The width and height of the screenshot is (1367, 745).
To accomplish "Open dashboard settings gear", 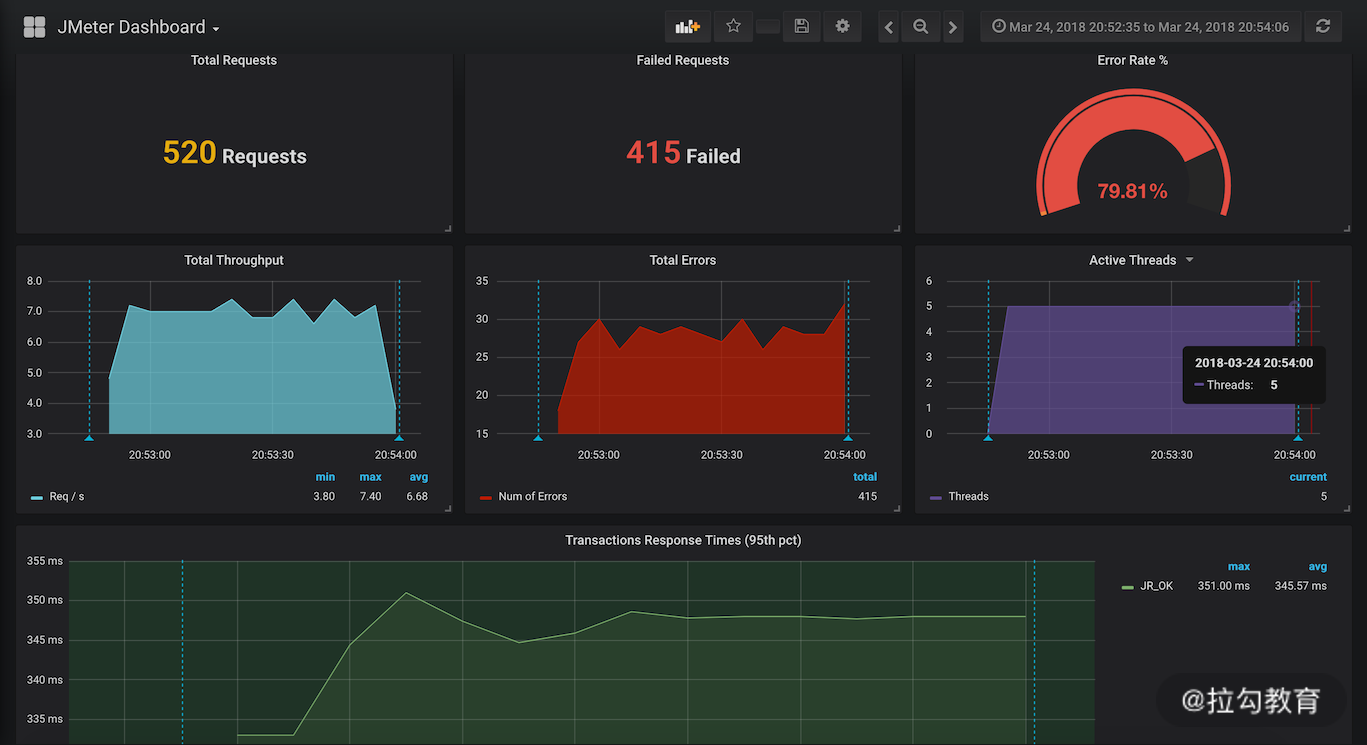I will pyautogui.click(x=842, y=27).
